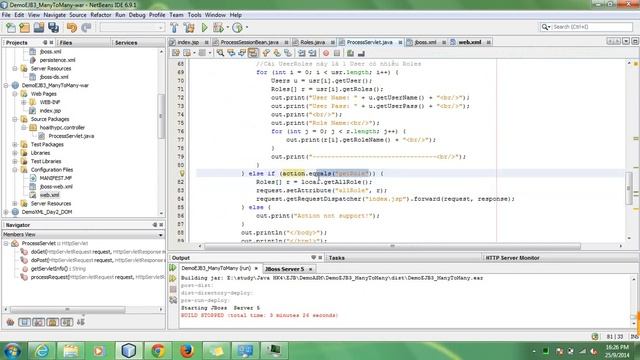Open the Refactor menu
The height and width of the screenshot is (360, 640).
[101, 15]
